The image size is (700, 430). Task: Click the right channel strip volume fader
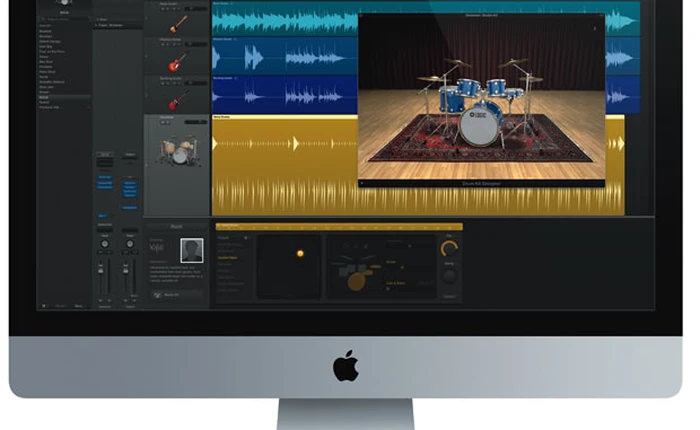126,270
